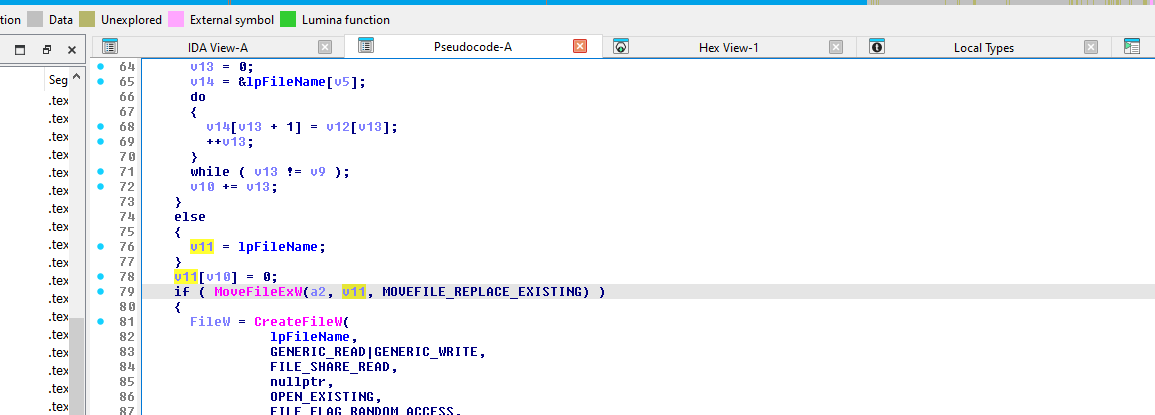Toggle breakpoint dot on line 79

(x=101, y=292)
